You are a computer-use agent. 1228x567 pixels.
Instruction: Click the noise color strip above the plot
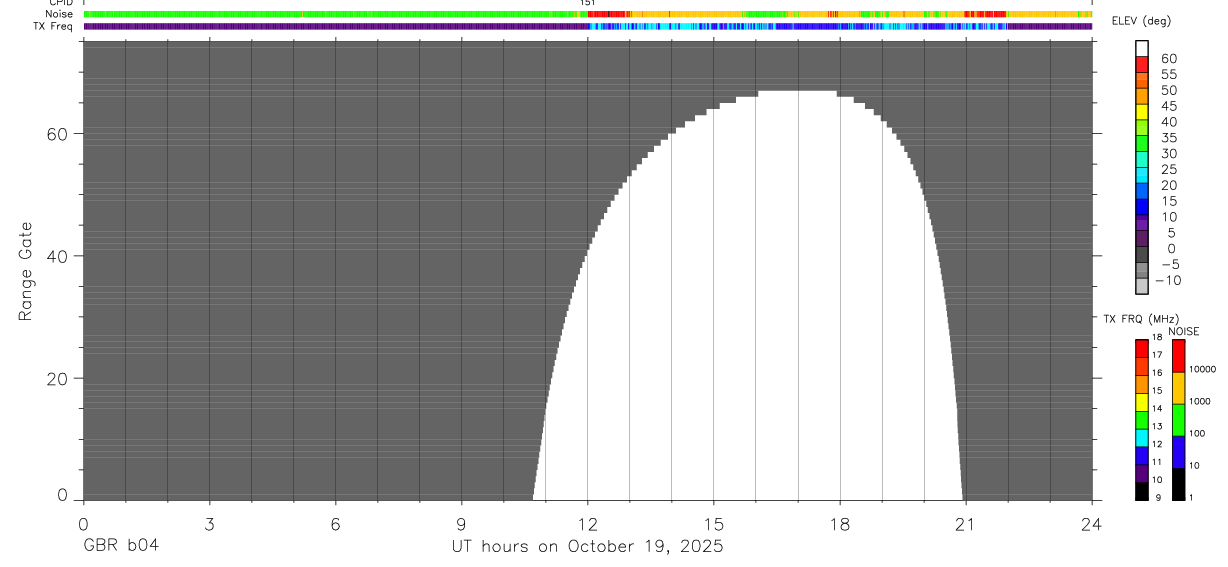587,14
